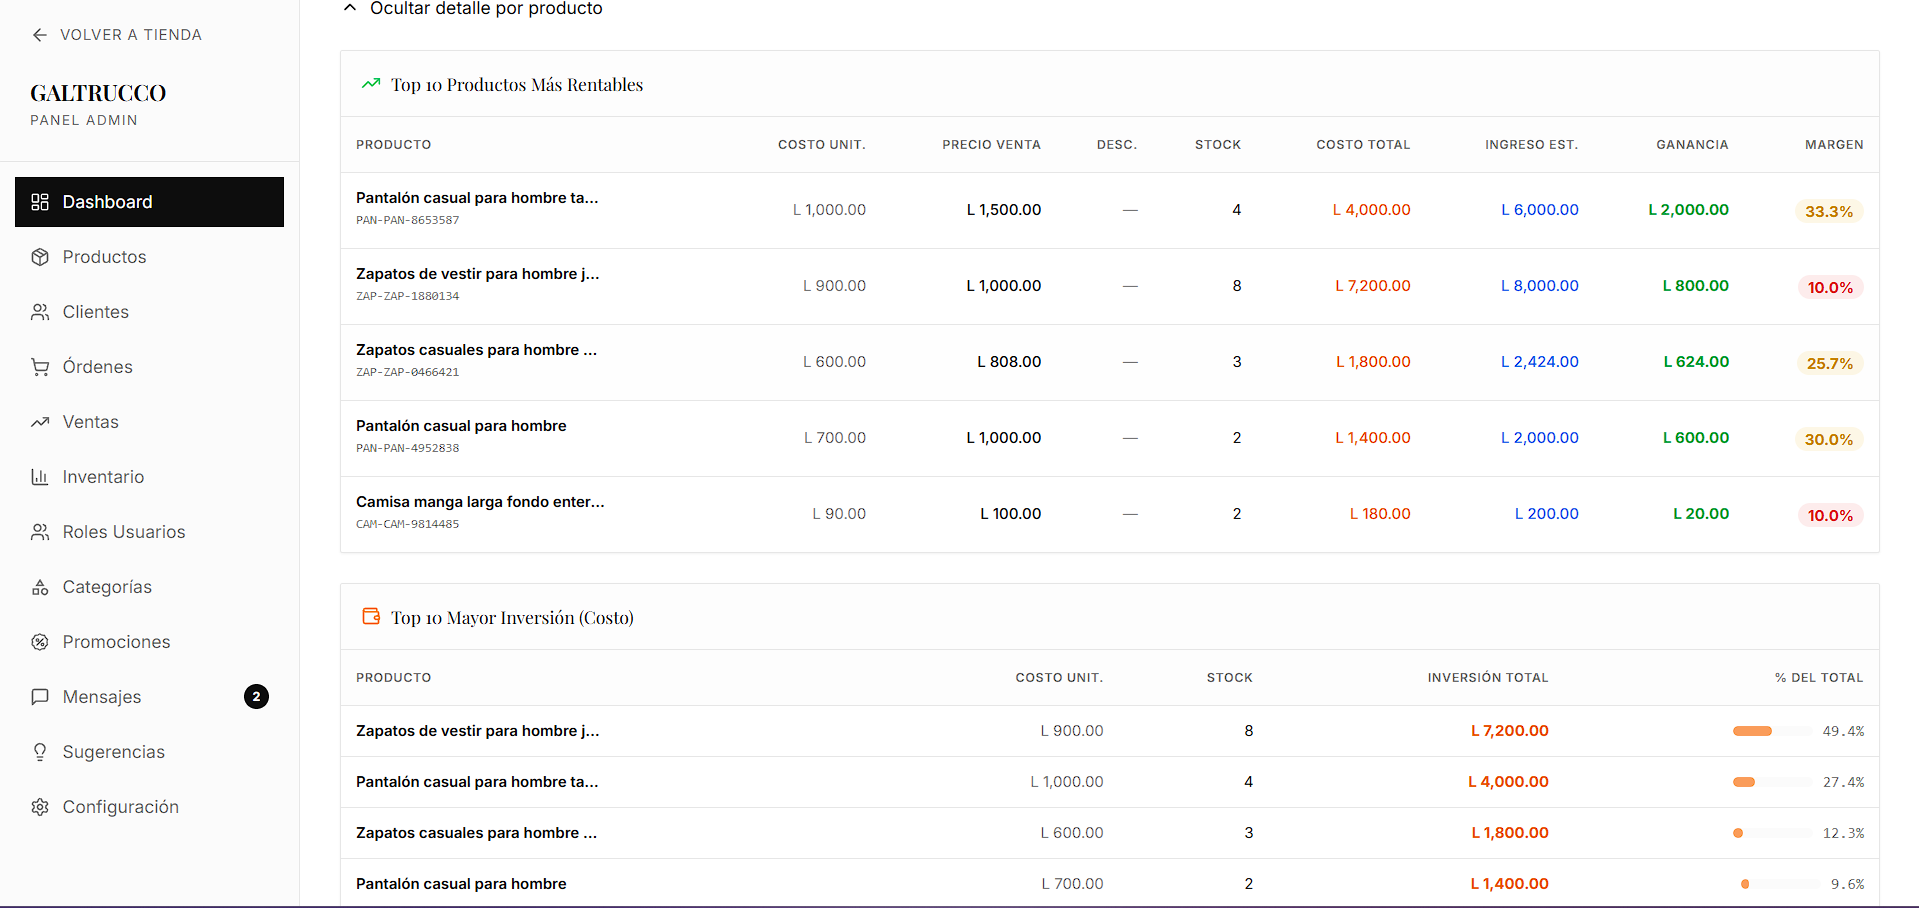The width and height of the screenshot is (1919, 908).
Task: Click the Inventario bar chart icon
Action: coord(40,477)
